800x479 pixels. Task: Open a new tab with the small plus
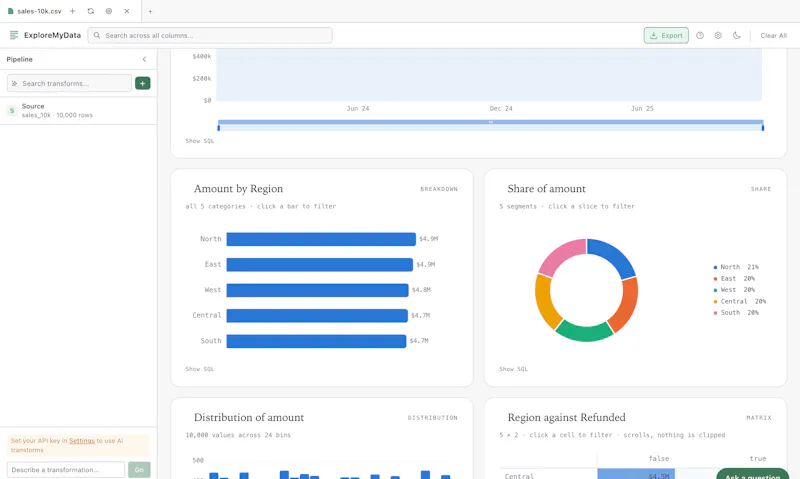pos(151,11)
